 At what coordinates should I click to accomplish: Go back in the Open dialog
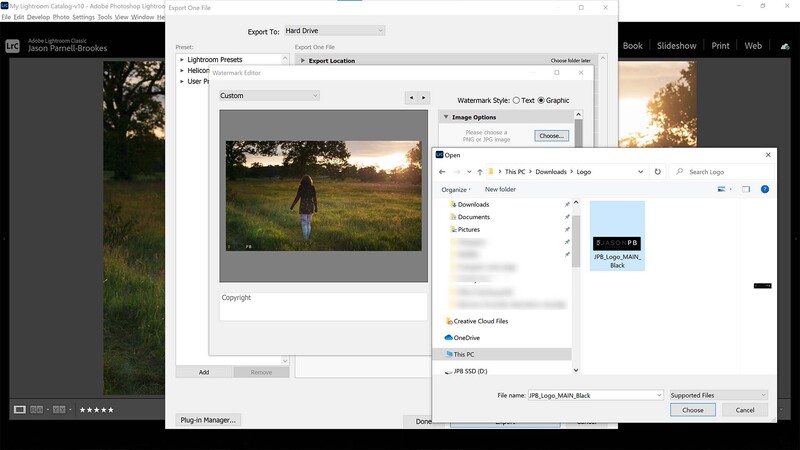click(442, 172)
